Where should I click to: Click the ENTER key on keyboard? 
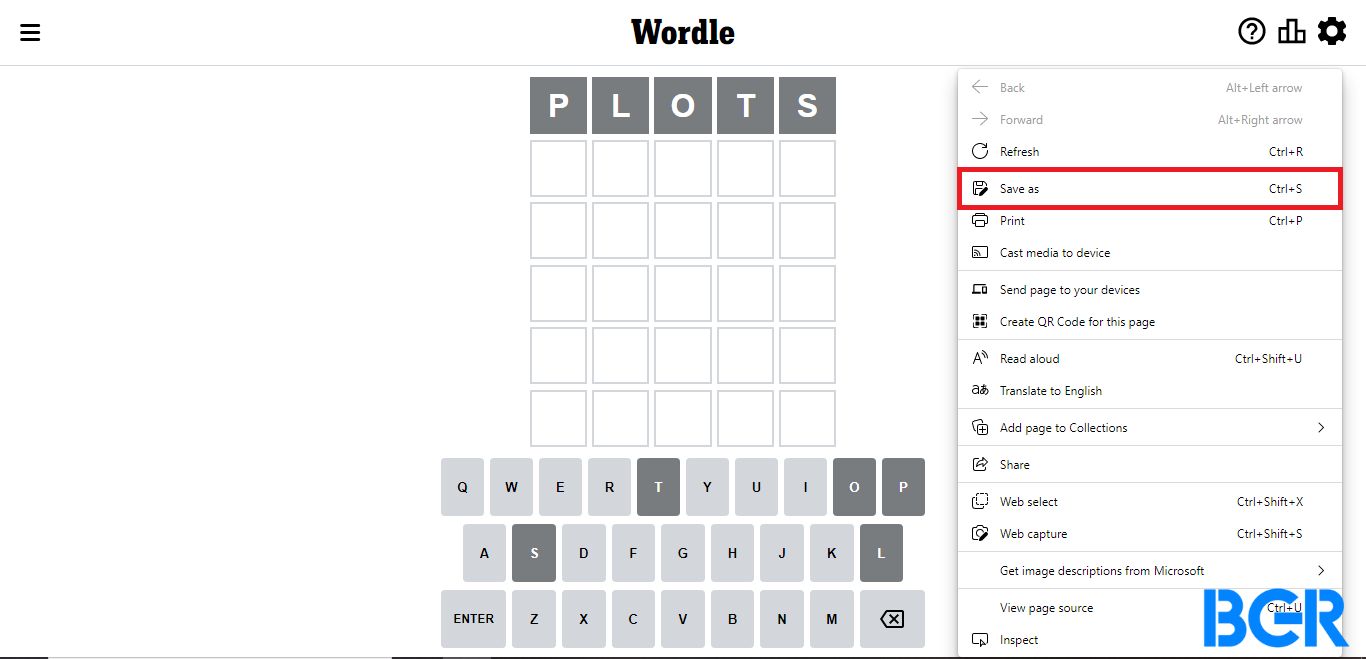pyautogui.click(x=474, y=619)
